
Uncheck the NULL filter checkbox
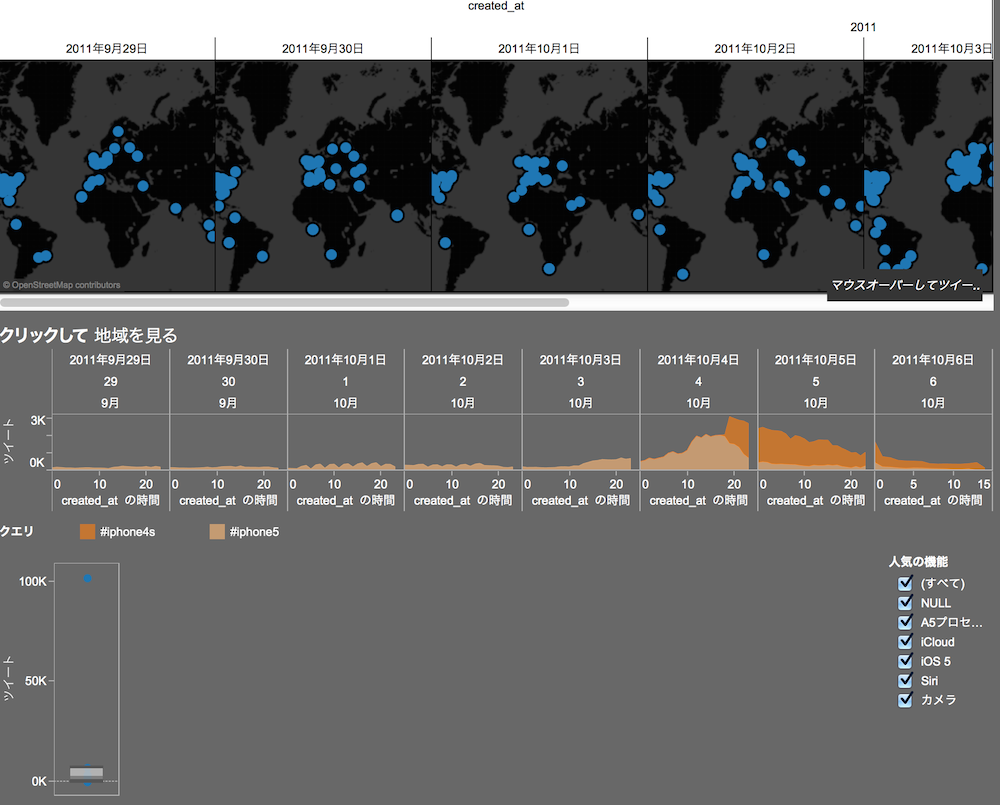coord(905,603)
